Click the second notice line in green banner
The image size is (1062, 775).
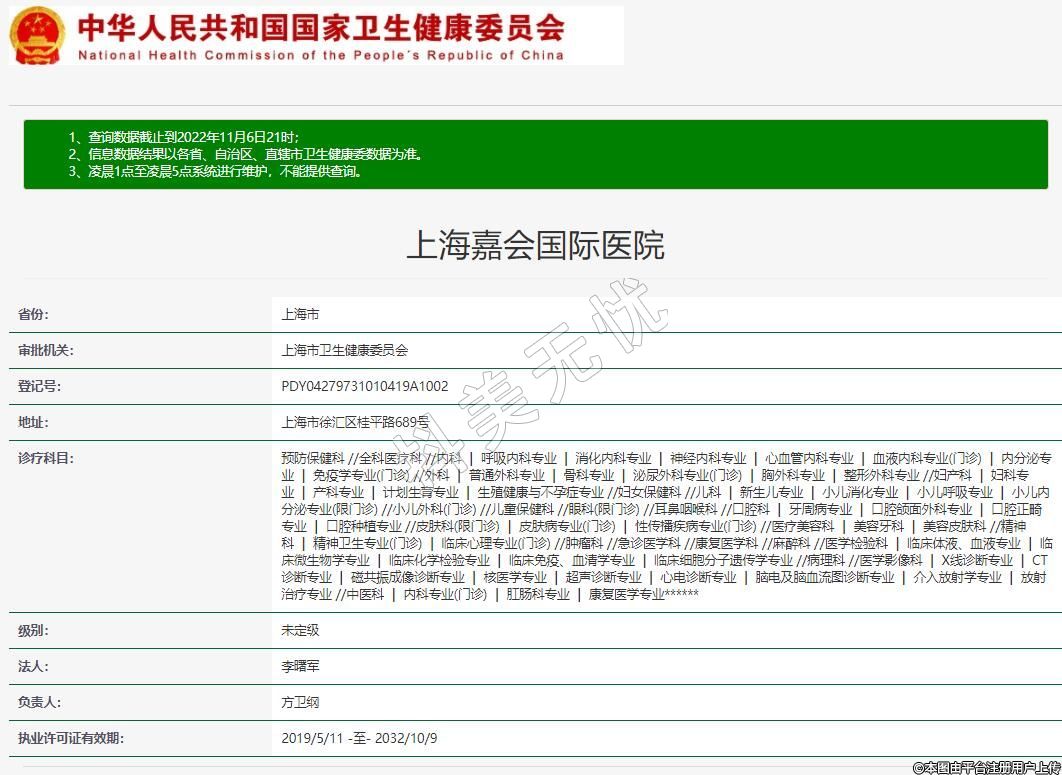point(245,154)
